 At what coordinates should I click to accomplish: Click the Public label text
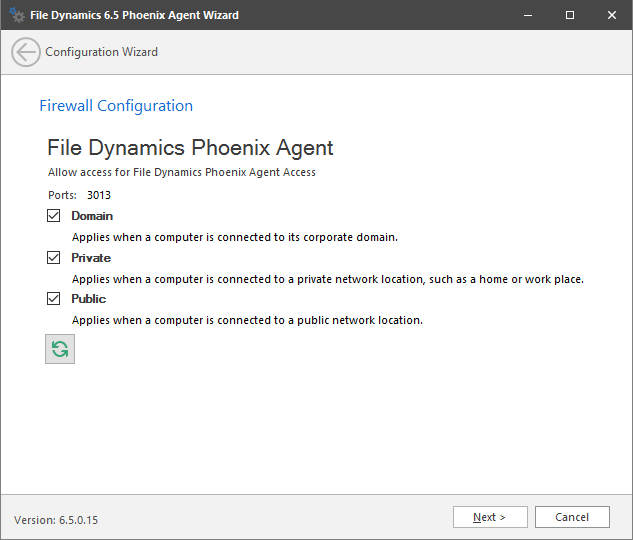89,299
